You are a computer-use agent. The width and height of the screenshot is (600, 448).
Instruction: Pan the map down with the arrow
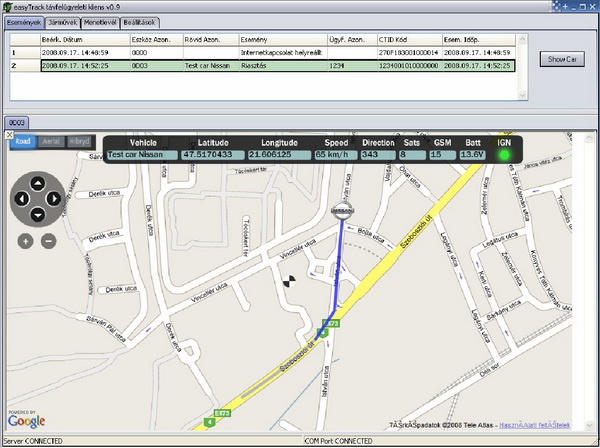coord(38,215)
